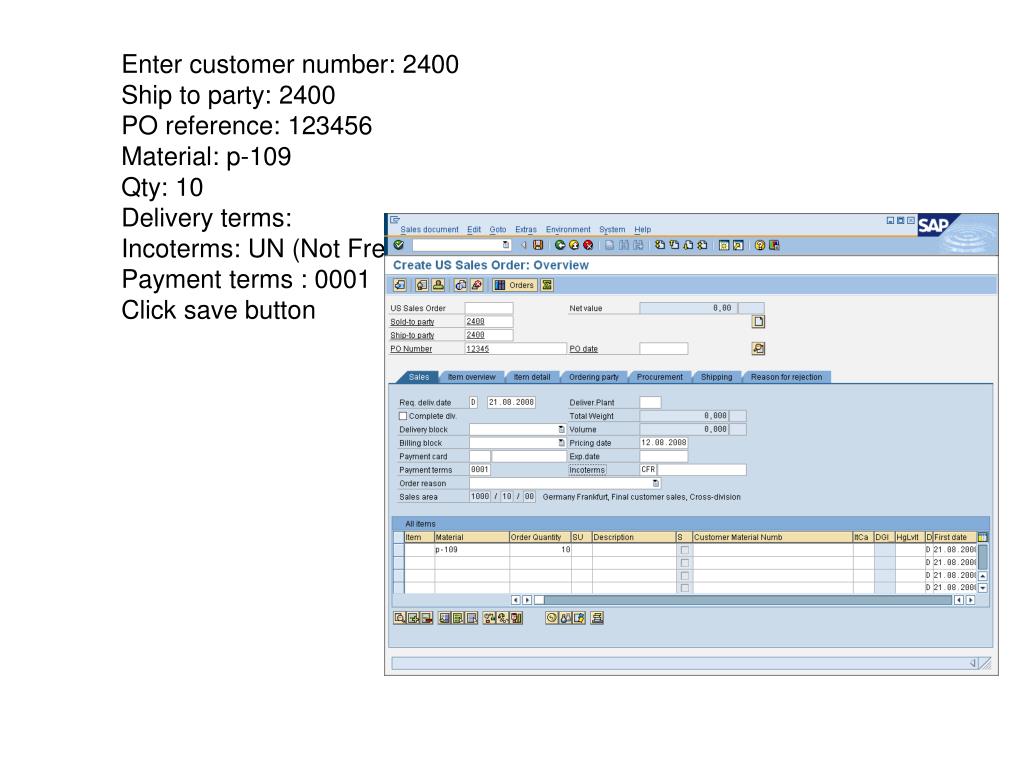Click the Ship-to party label link

(412, 335)
